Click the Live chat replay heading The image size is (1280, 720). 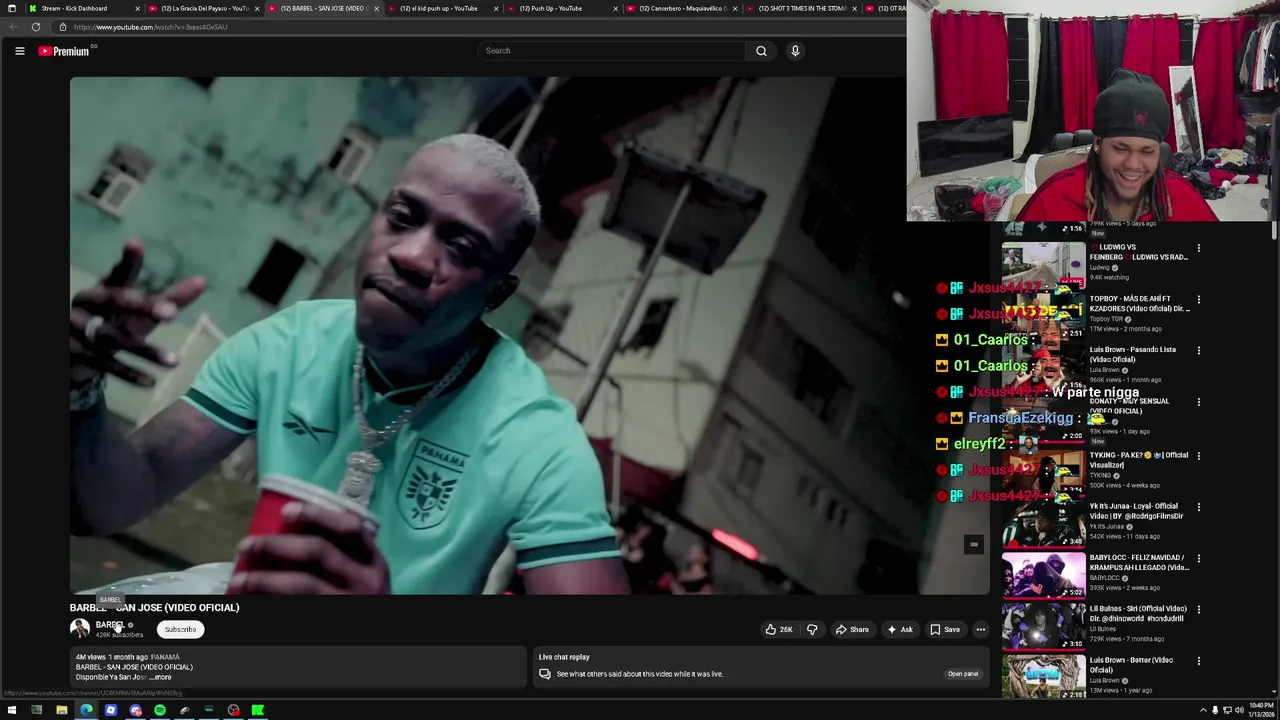click(564, 657)
